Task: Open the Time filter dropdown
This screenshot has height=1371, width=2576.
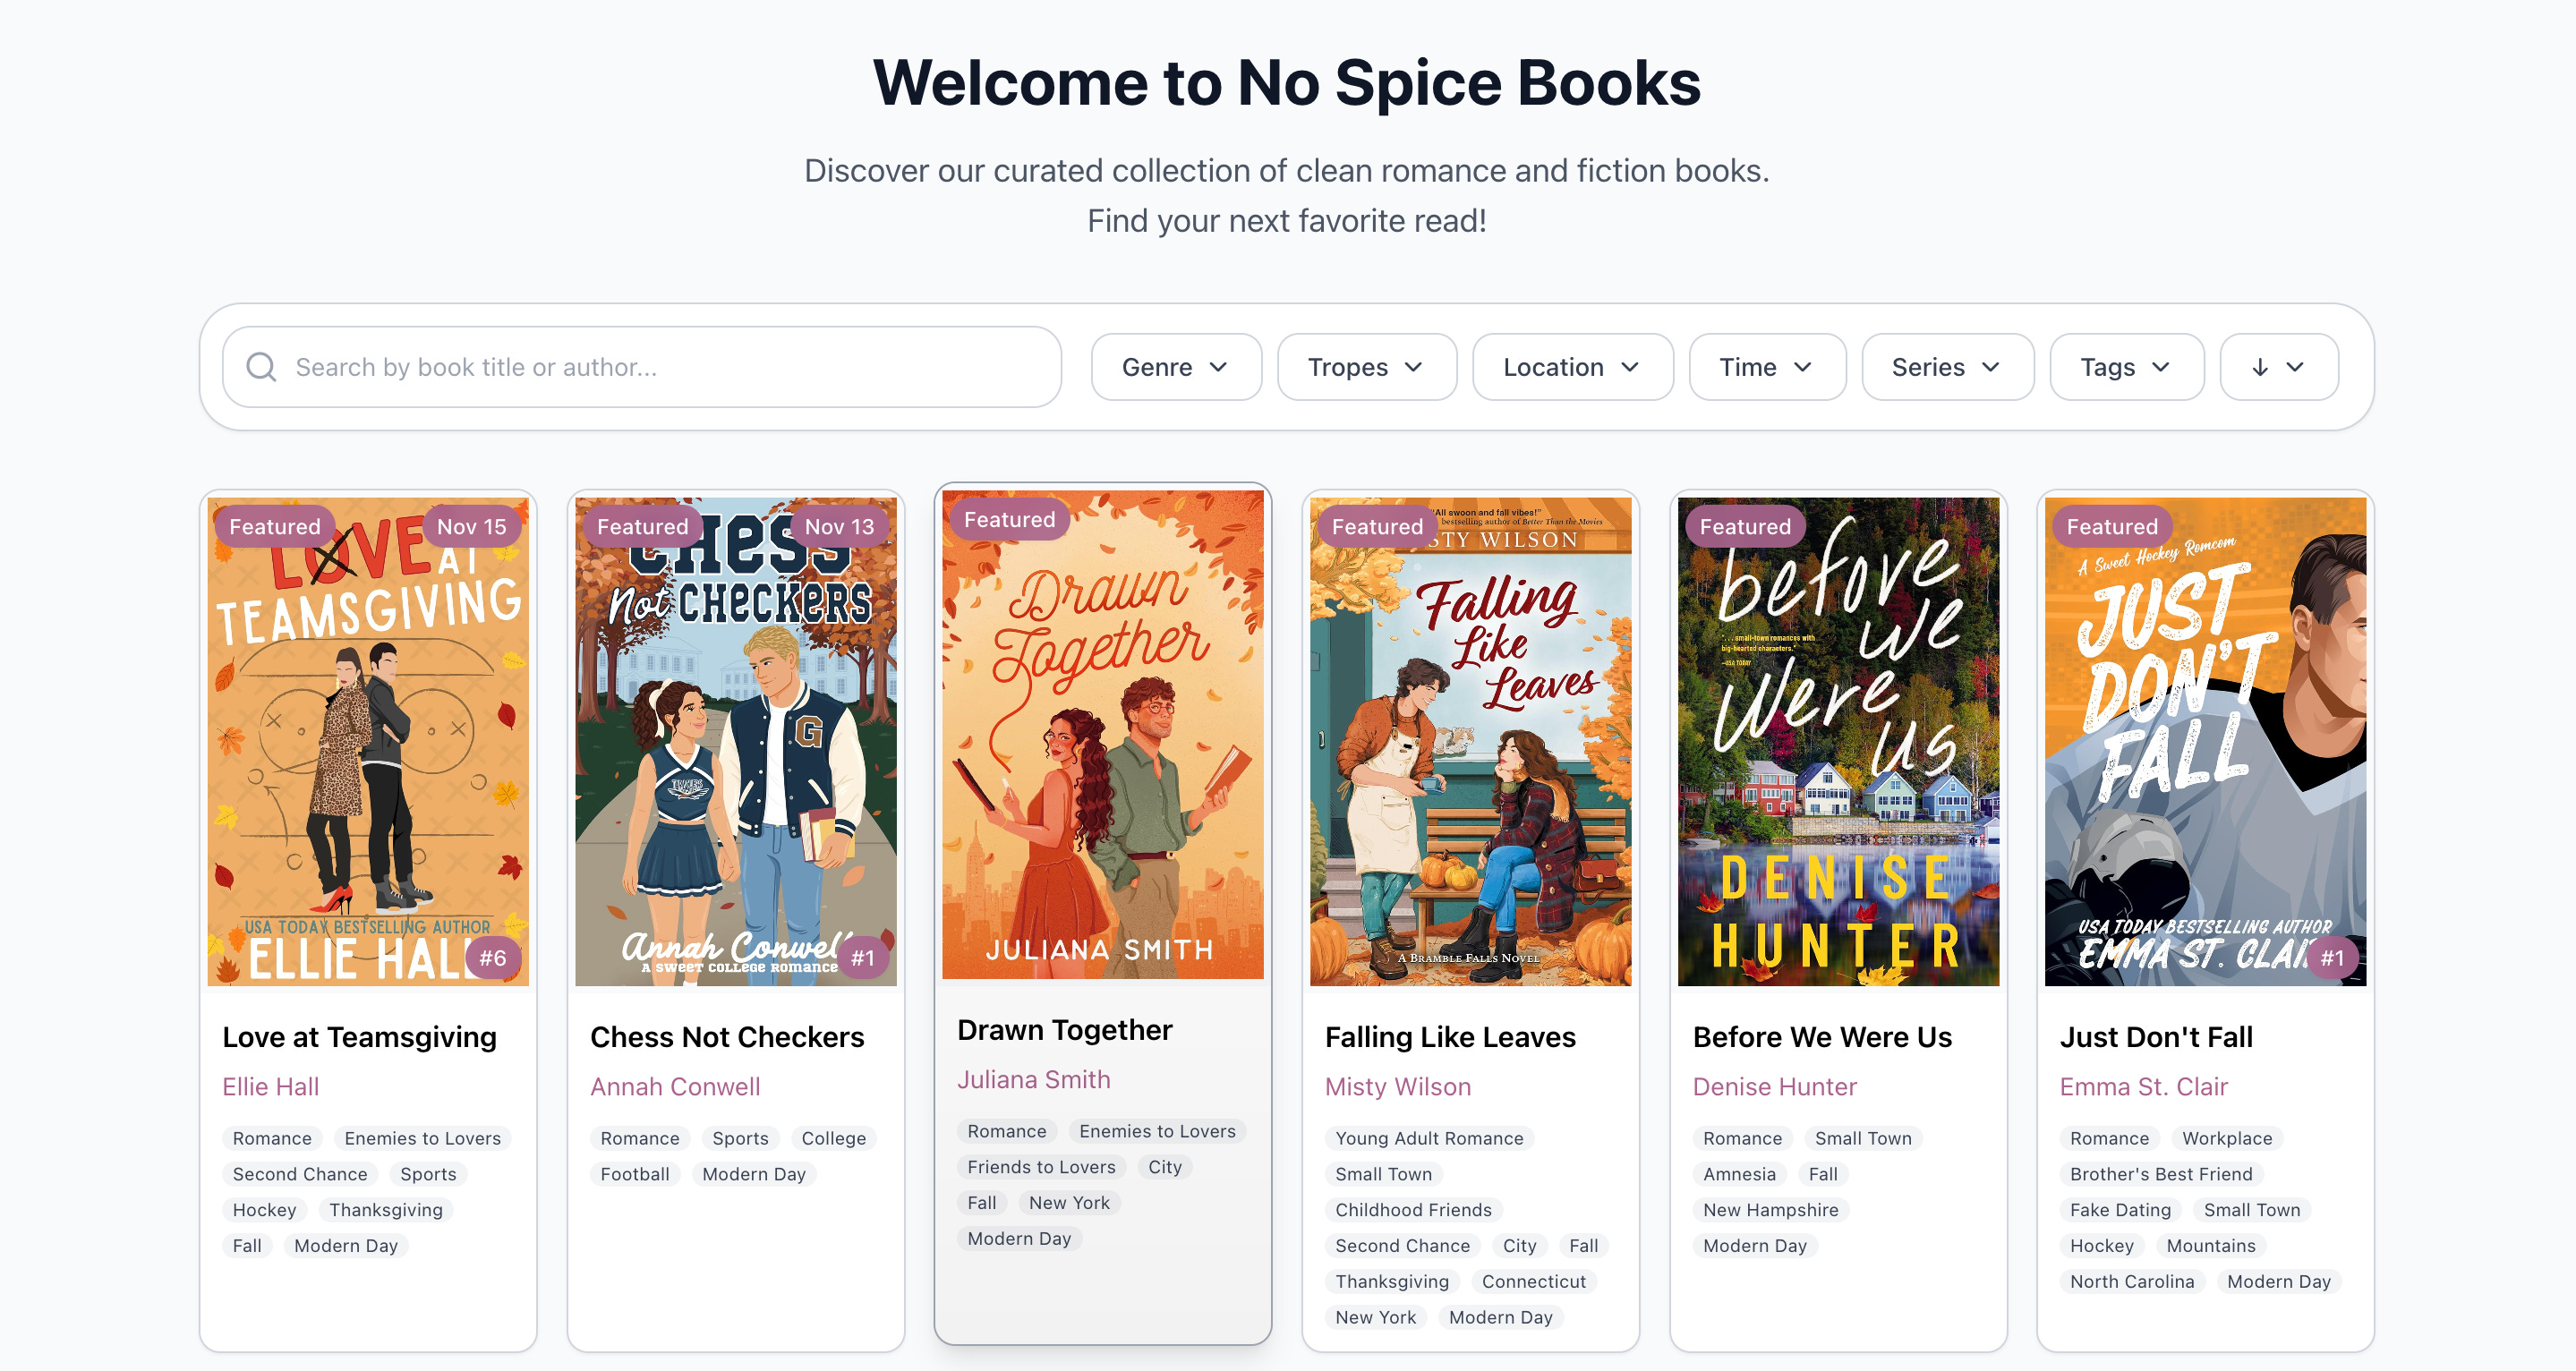Action: [1766, 367]
